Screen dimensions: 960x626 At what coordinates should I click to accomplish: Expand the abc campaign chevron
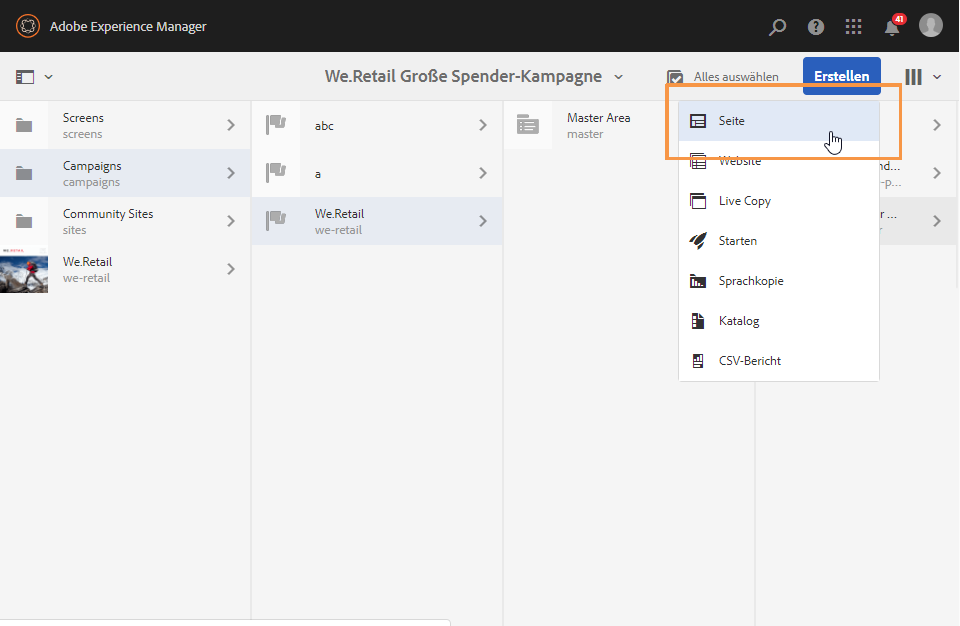click(x=482, y=125)
